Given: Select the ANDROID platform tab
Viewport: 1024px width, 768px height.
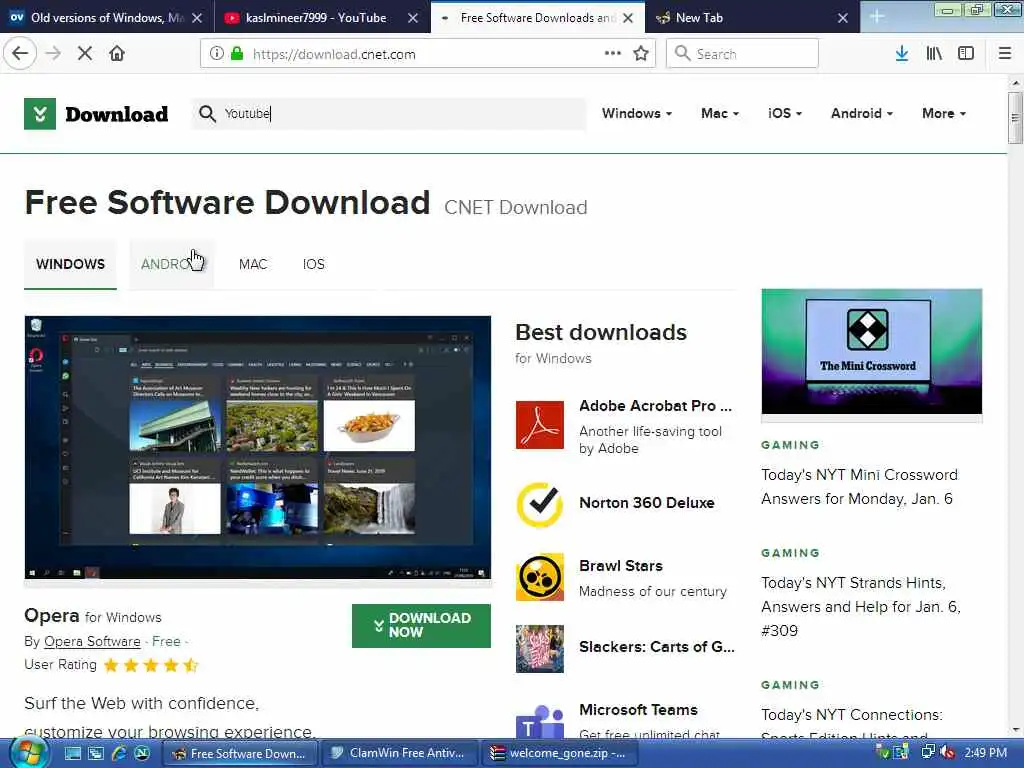Looking at the screenshot, I should click(172, 264).
